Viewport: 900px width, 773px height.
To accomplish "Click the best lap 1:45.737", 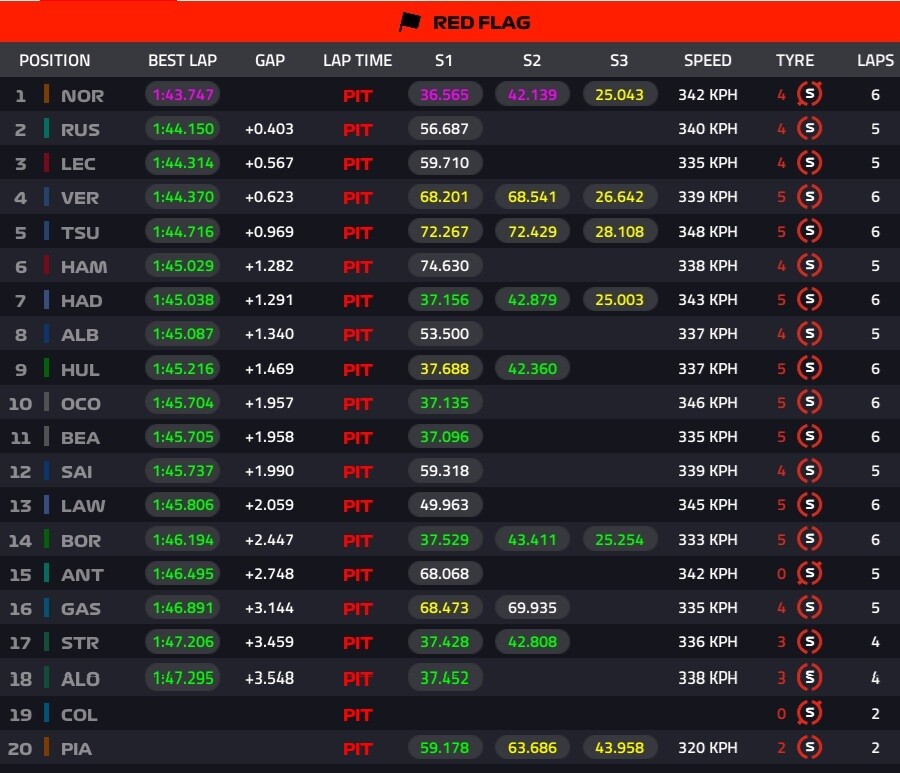I will pos(183,471).
